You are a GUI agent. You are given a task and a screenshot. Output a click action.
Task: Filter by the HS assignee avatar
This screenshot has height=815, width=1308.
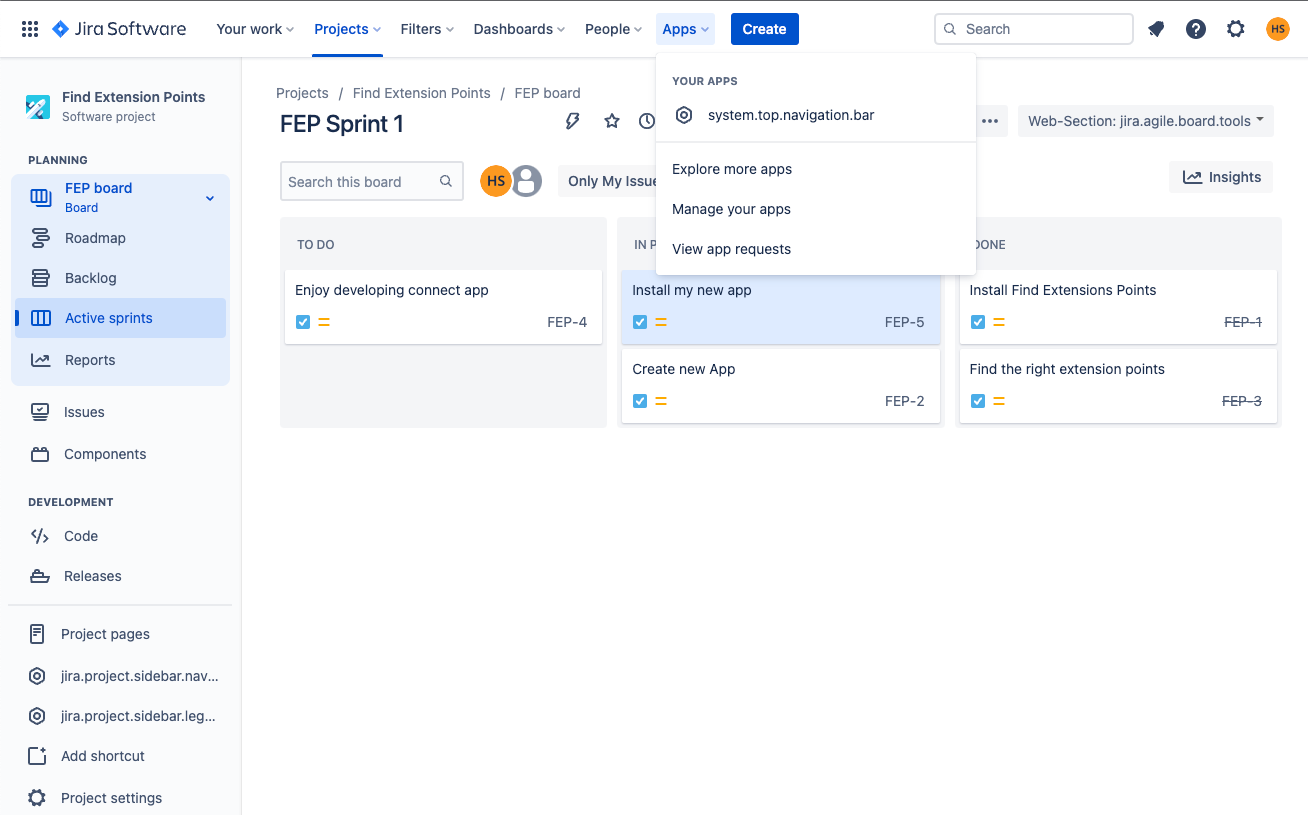pyautogui.click(x=496, y=181)
